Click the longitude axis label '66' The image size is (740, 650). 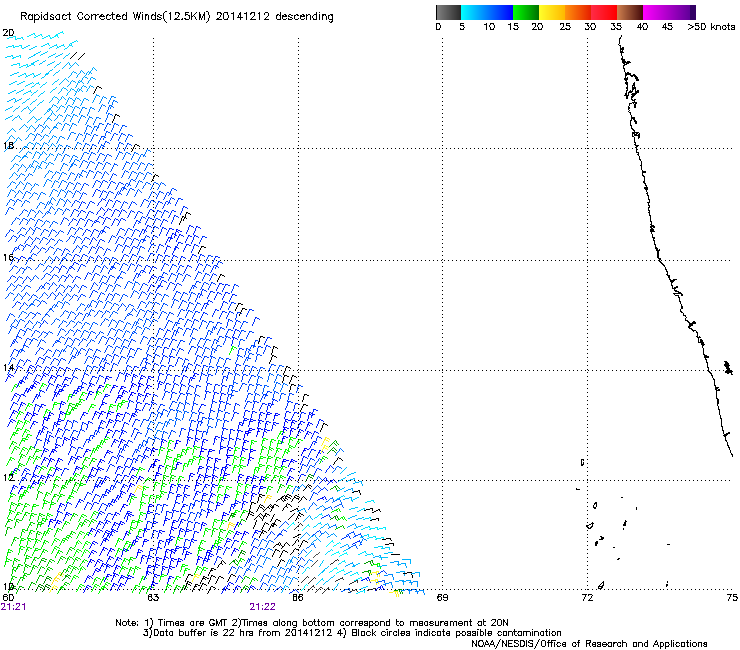pyautogui.click(x=298, y=598)
